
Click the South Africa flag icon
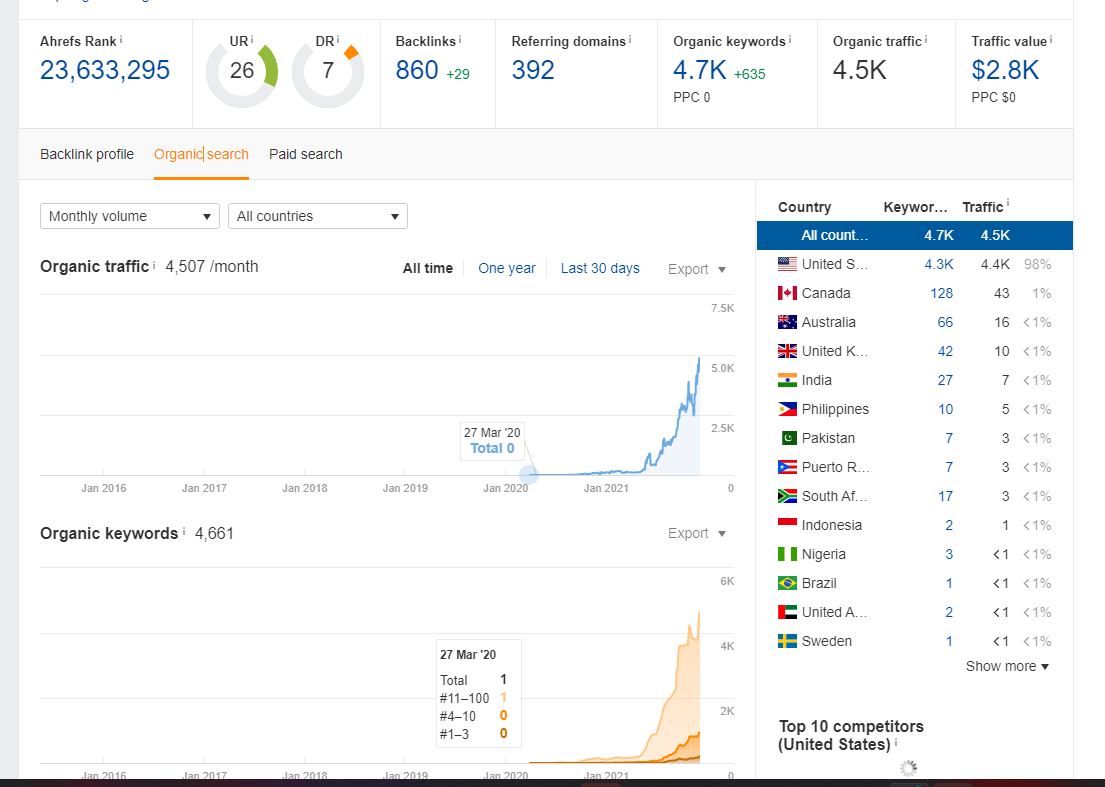click(x=787, y=496)
